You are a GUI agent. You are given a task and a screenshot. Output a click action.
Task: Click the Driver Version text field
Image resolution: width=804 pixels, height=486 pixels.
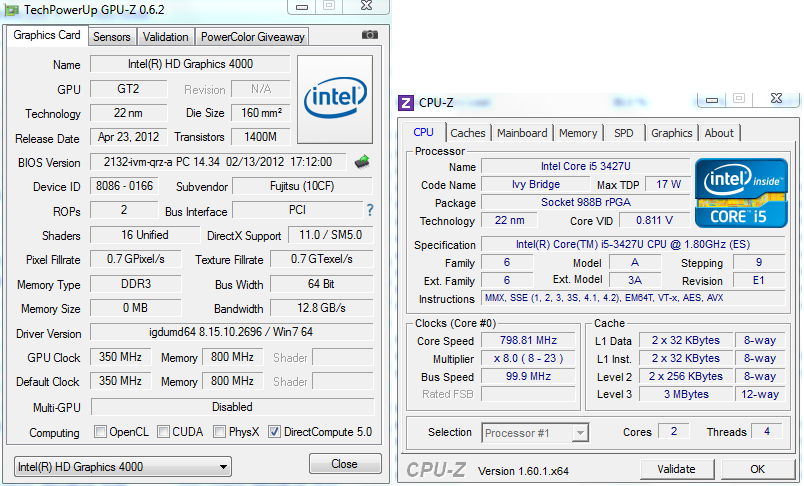point(231,332)
